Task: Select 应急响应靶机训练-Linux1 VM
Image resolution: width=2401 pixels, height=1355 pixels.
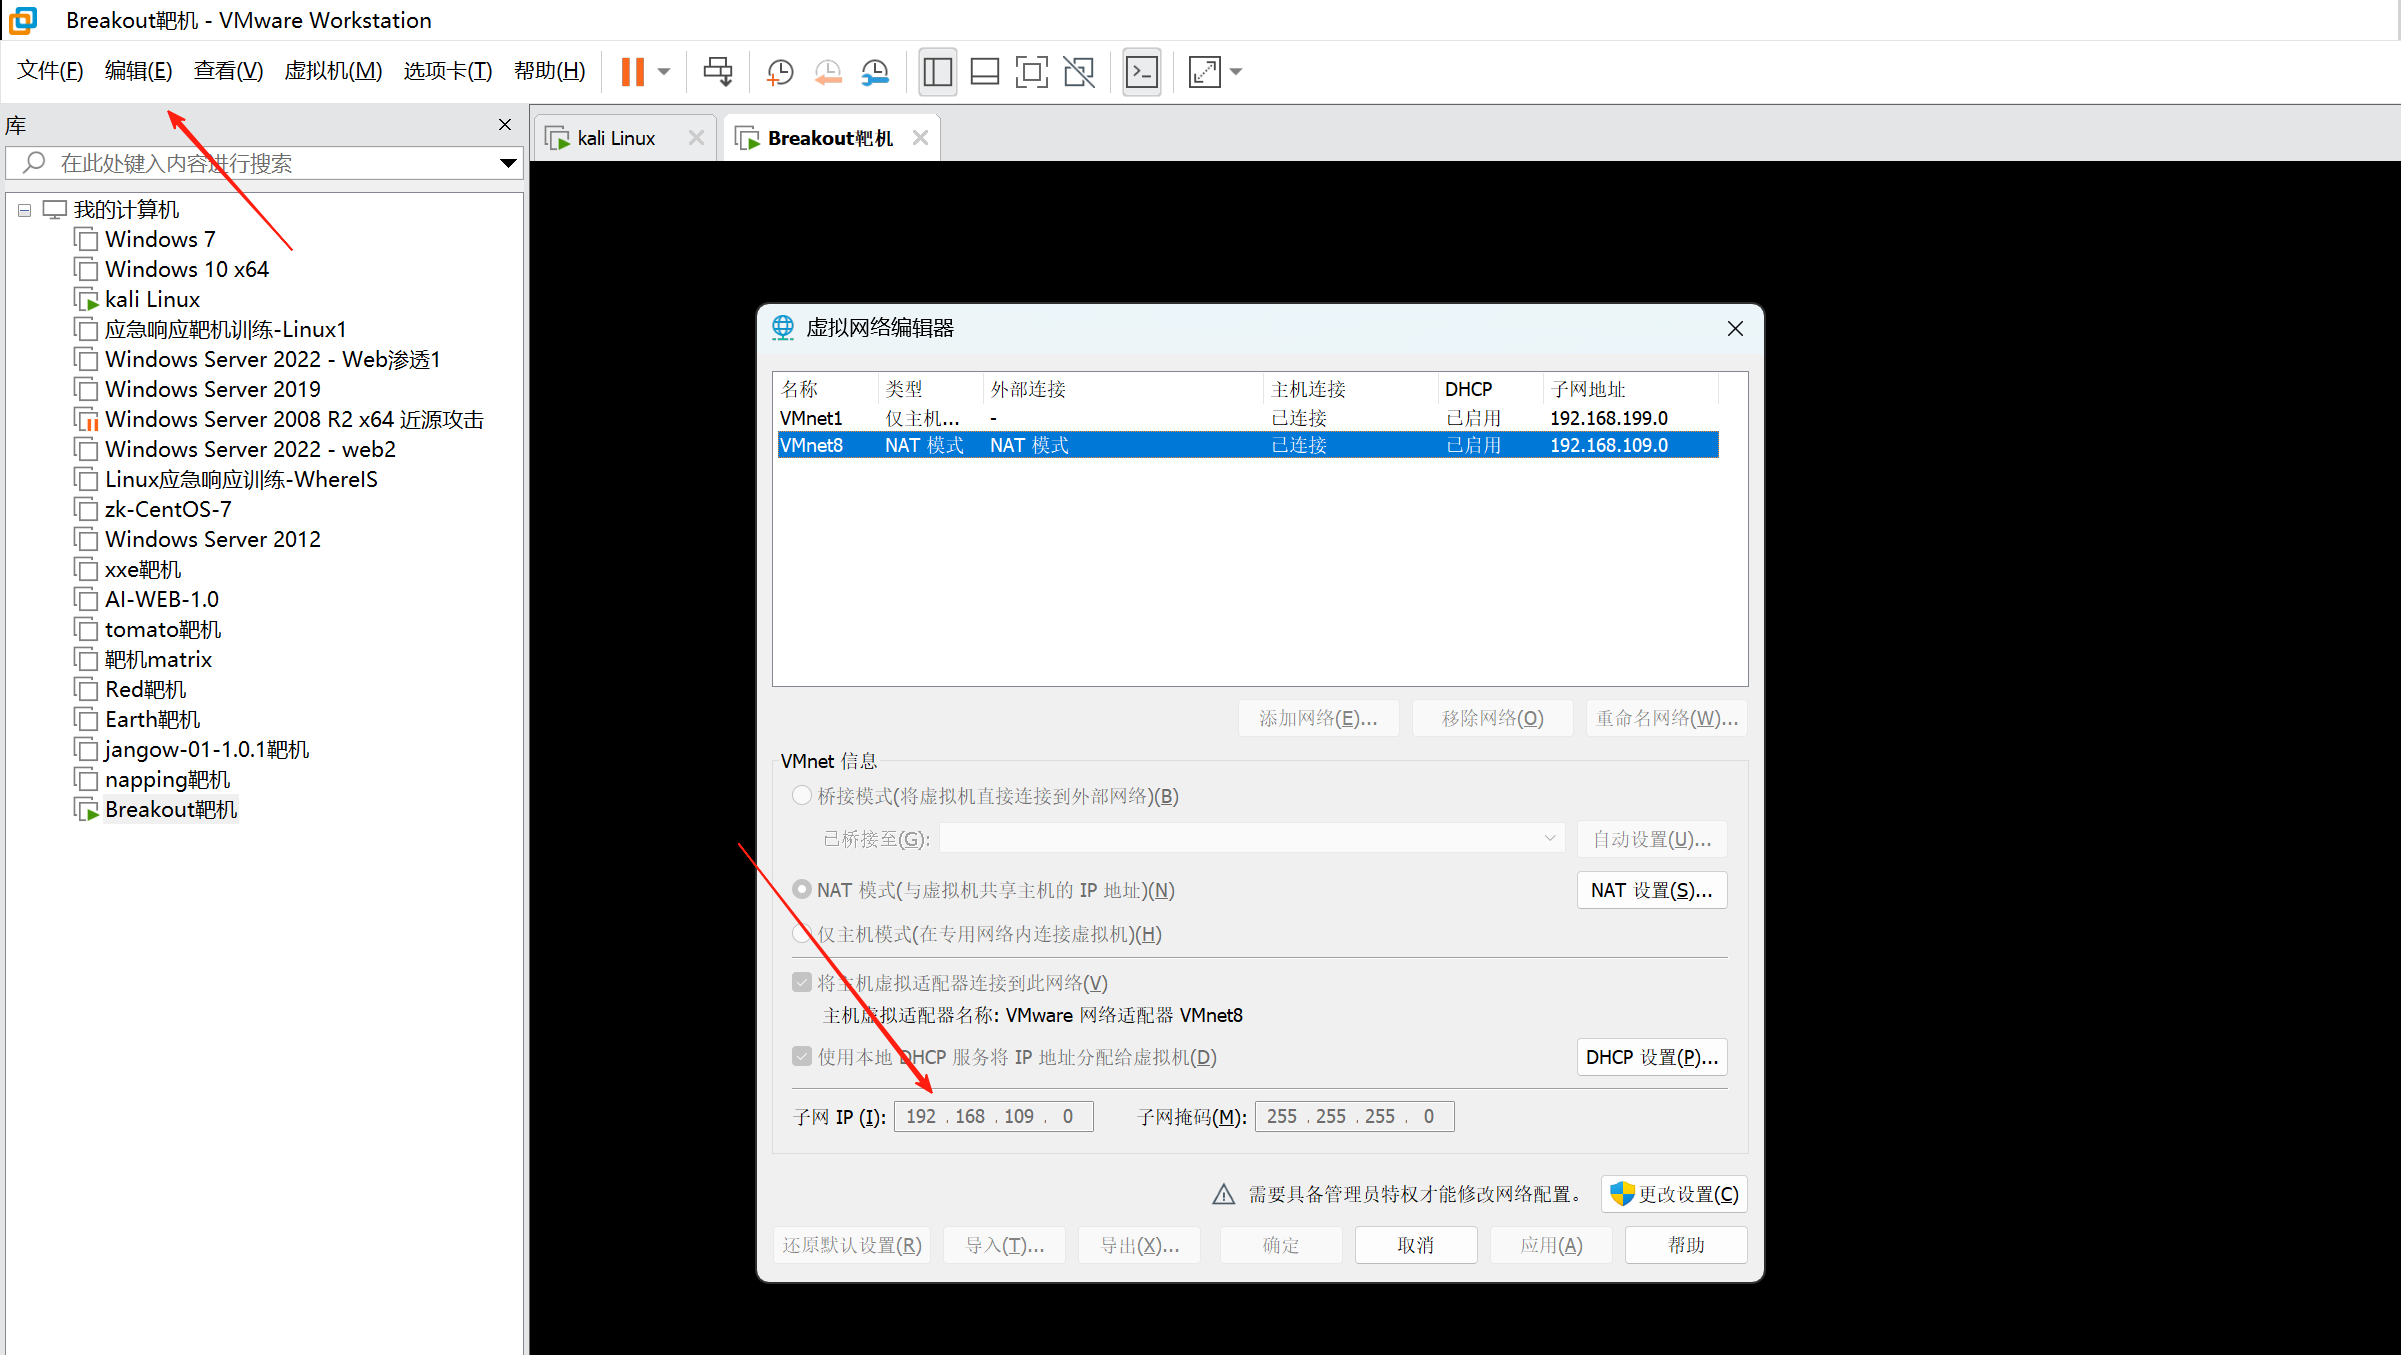Action: [x=225, y=330]
